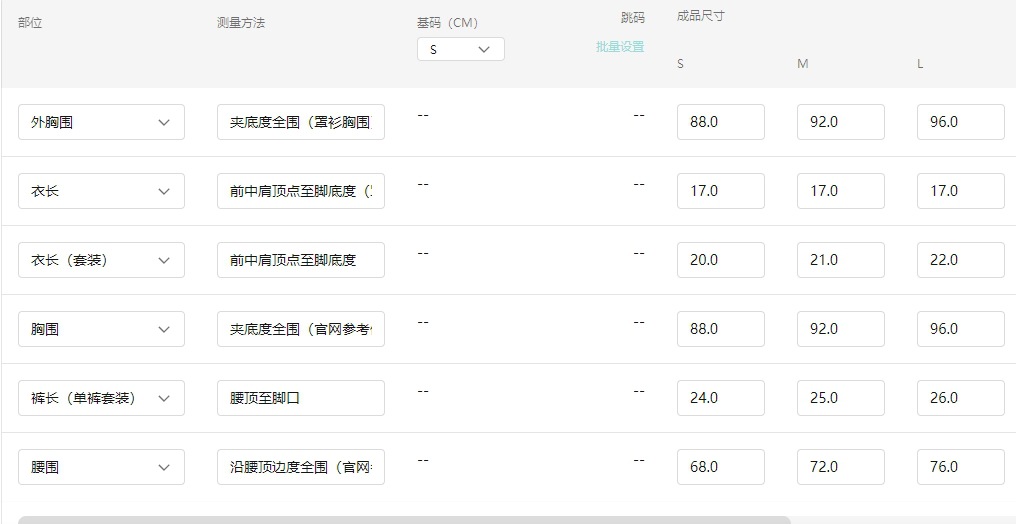Select the 外胸围 size S field 88.0
This screenshot has width=1016, height=524.
click(720, 122)
